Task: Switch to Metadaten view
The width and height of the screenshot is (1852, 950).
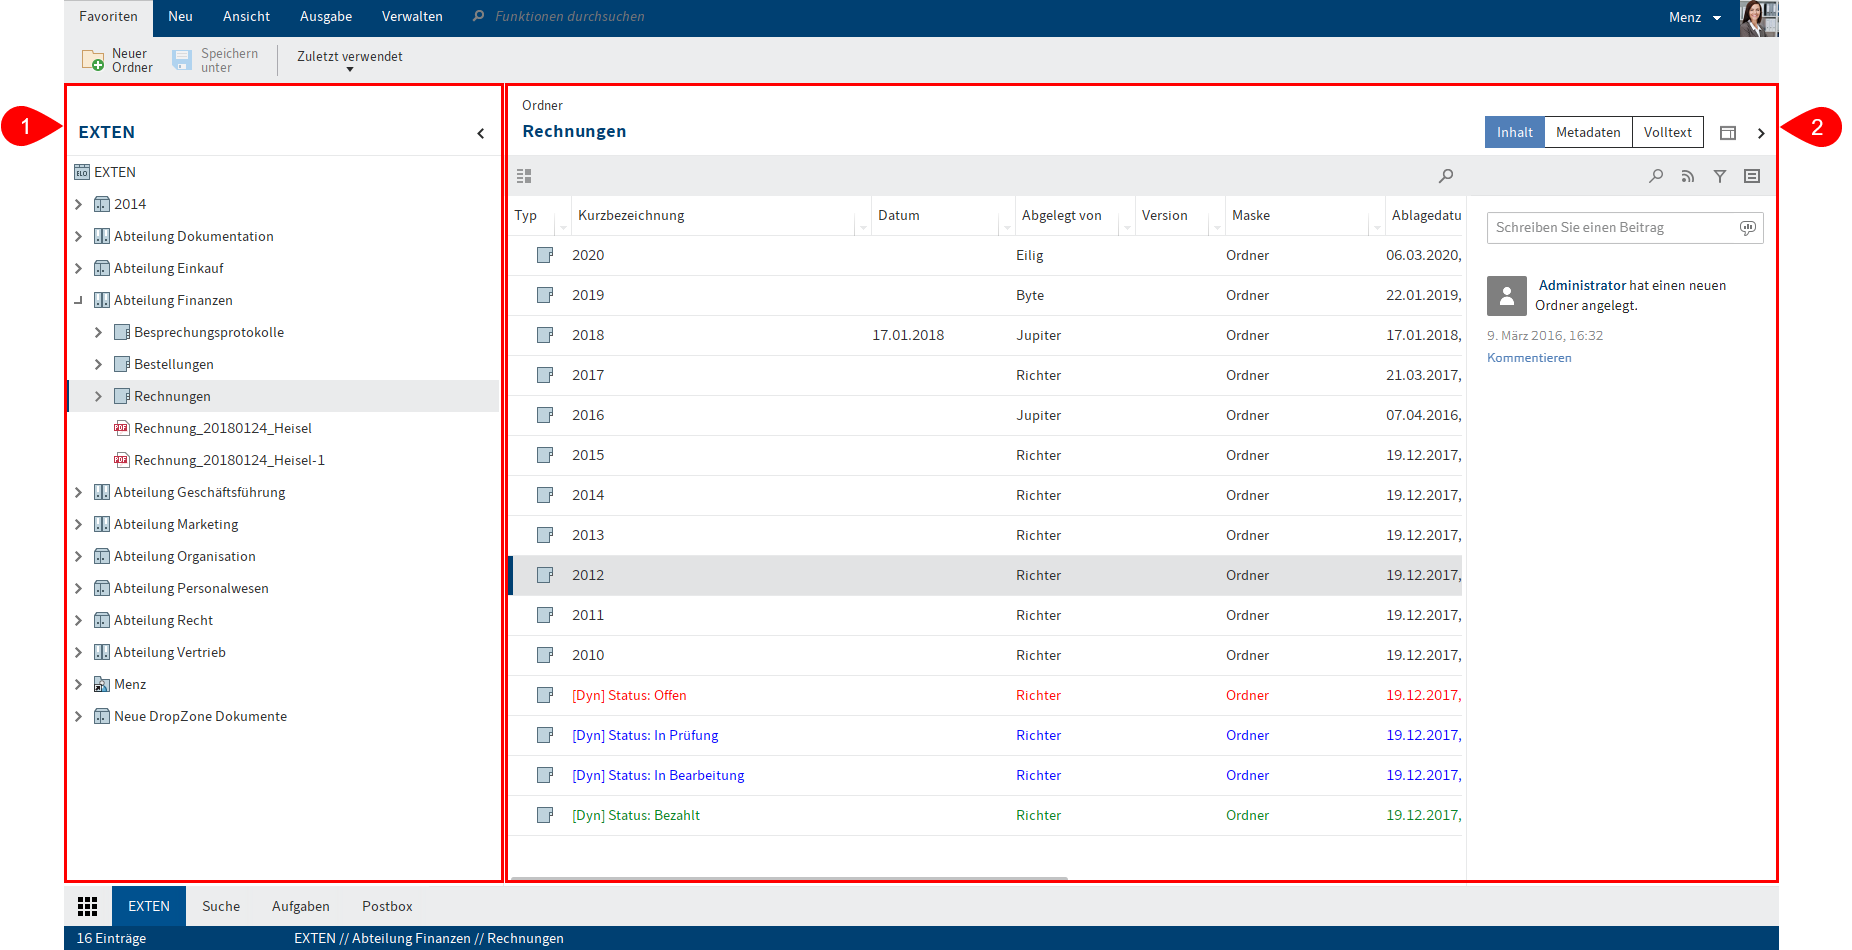Action: pyautogui.click(x=1588, y=132)
